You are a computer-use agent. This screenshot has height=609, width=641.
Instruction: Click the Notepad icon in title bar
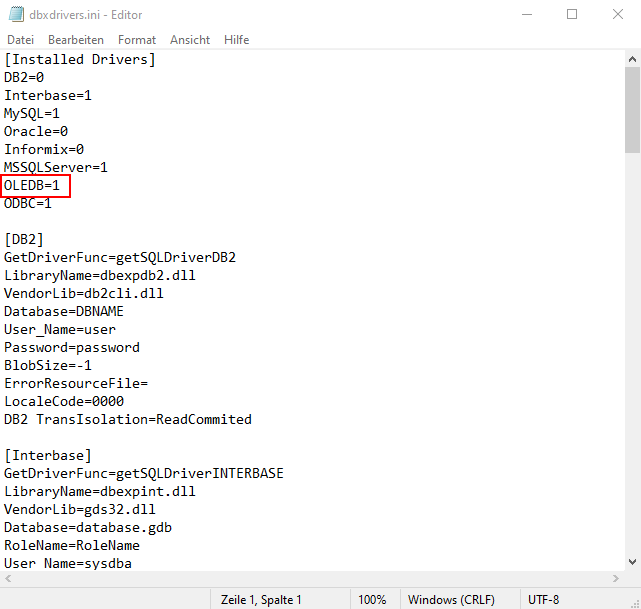pos(15,15)
